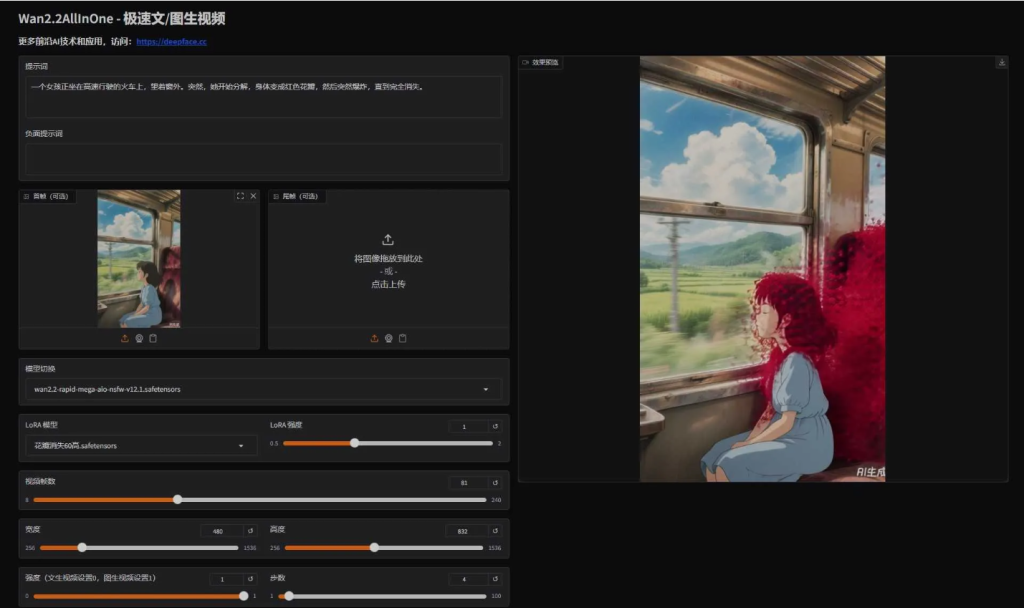
Task: Click into the negative prompt text box
Action: tap(263, 159)
